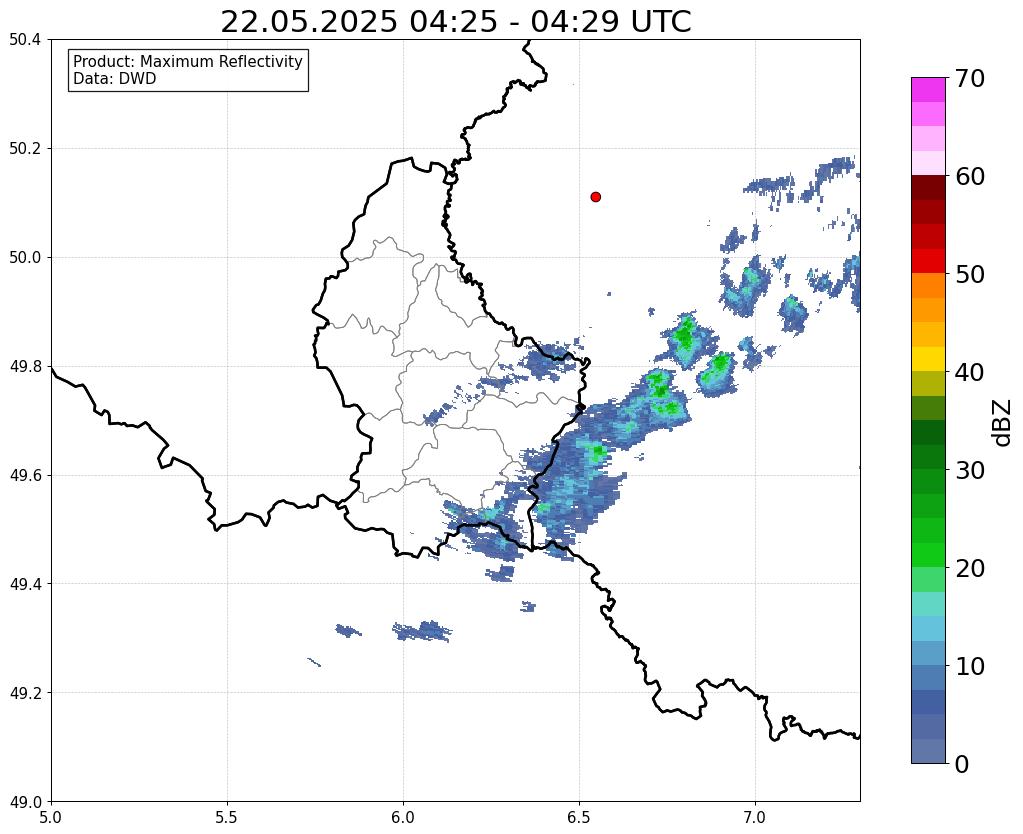Click the 7.0 longitude axis label

click(755, 817)
